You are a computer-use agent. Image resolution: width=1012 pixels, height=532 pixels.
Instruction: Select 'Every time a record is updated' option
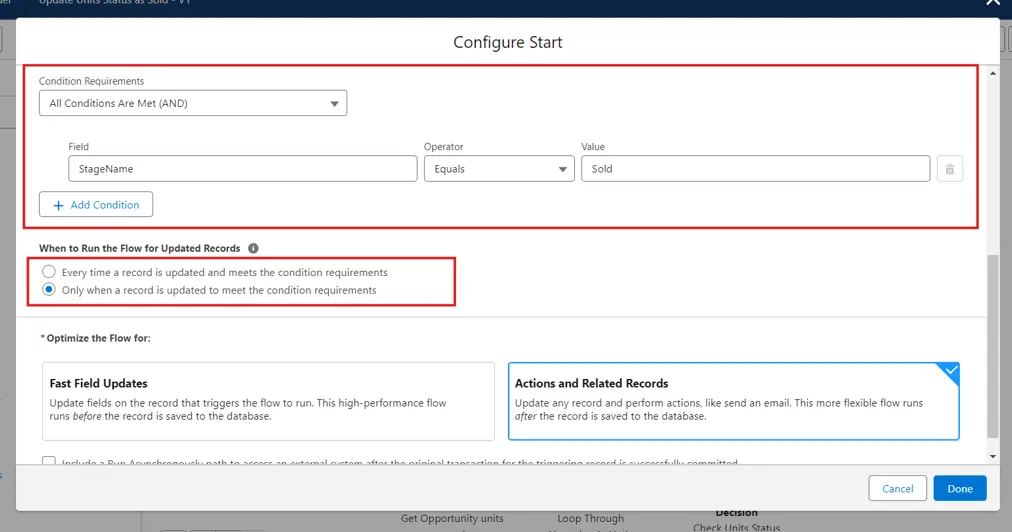(49, 272)
